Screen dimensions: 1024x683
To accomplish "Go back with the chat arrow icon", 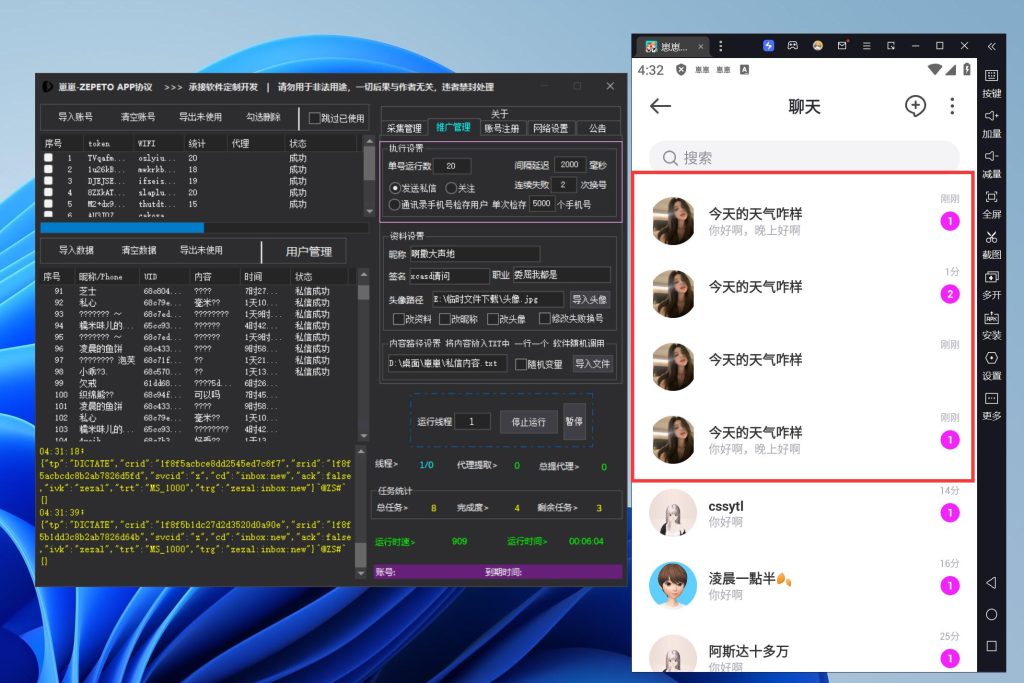I will pos(660,106).
